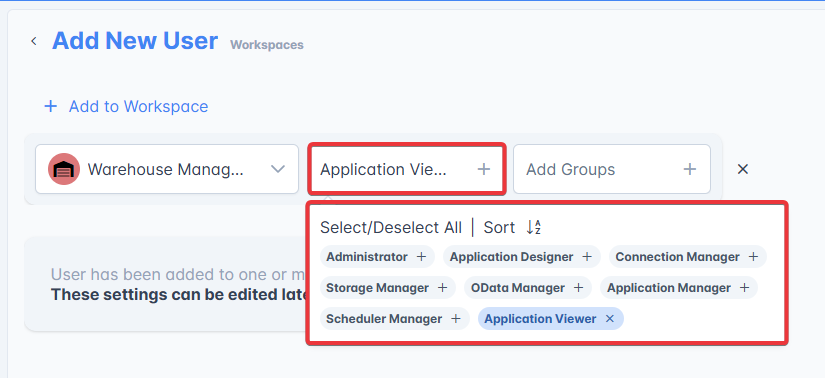This screenshot has width=825, height=378.
Task: Select the Connection Manager role chip
Action: [688, 257]
